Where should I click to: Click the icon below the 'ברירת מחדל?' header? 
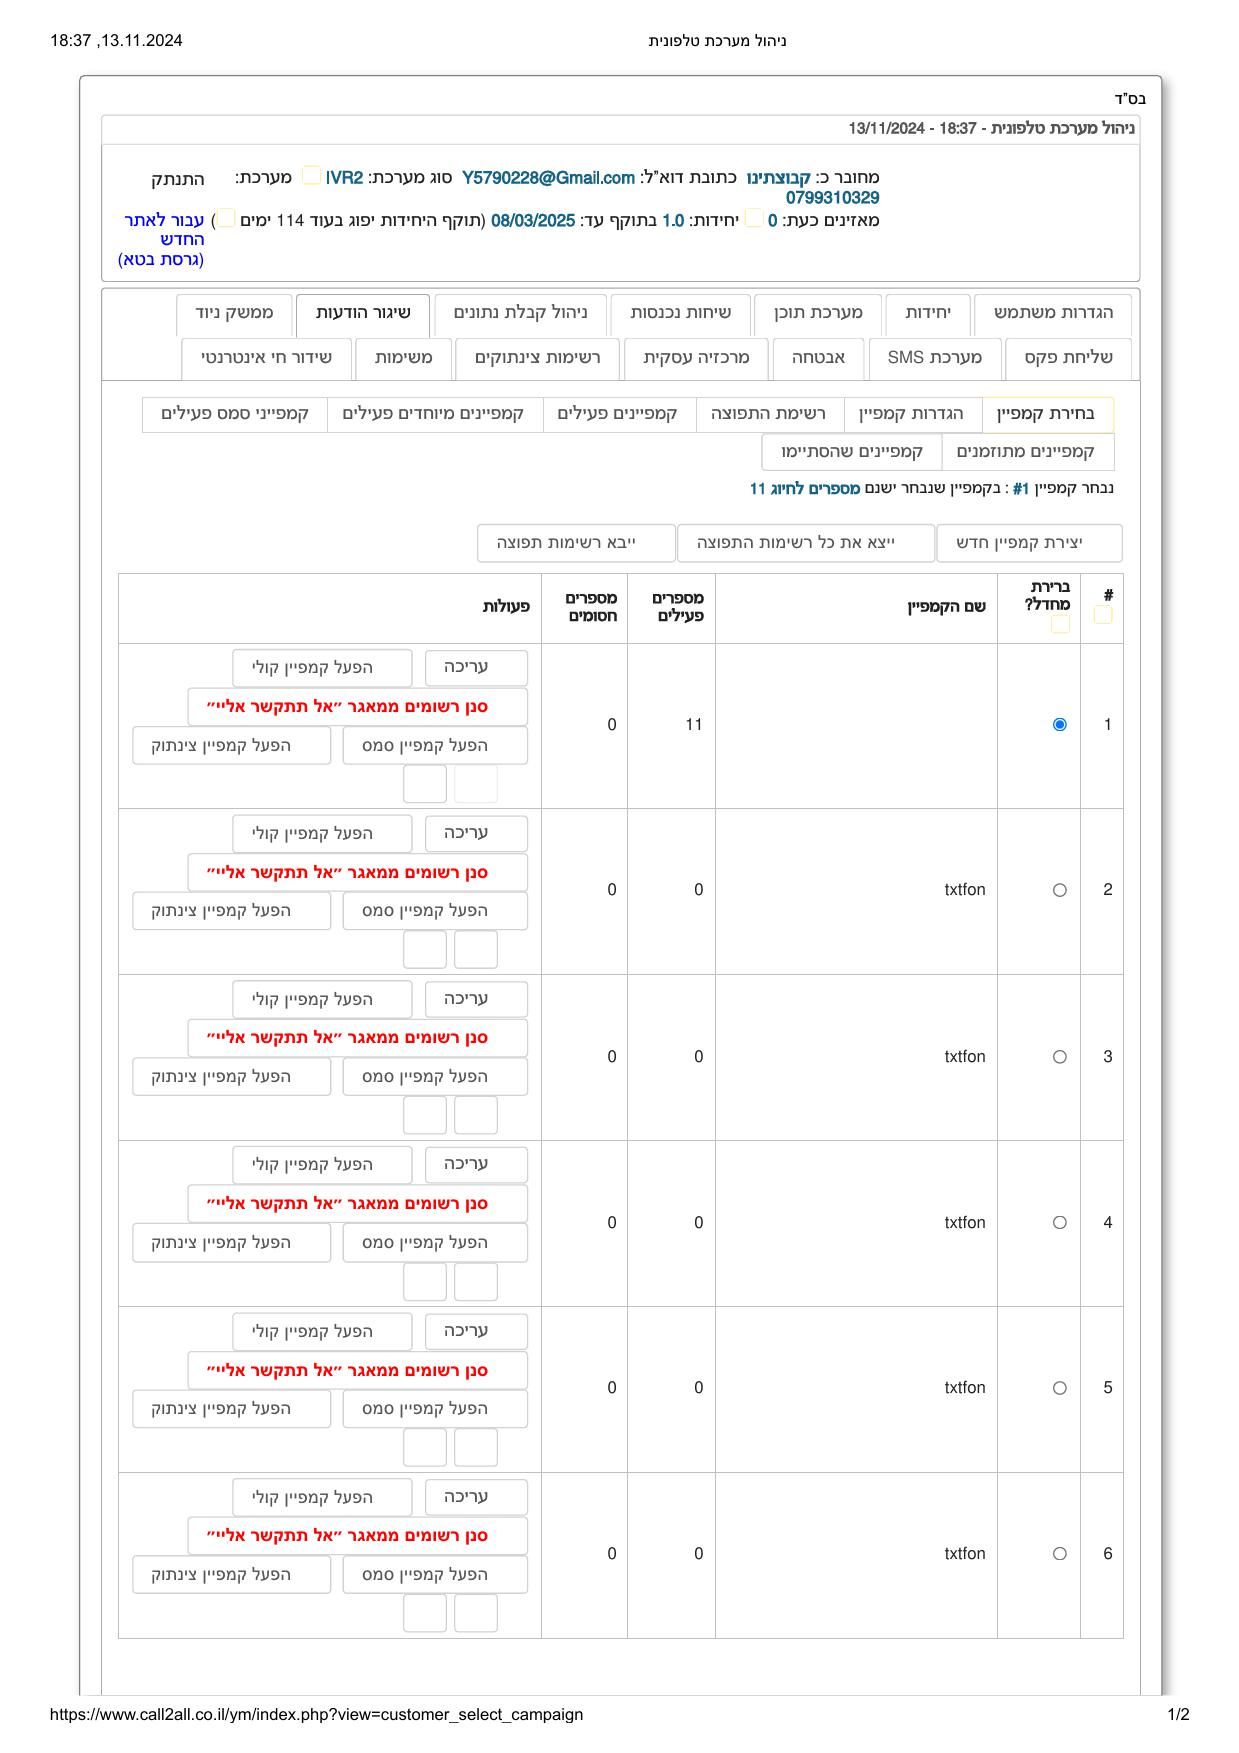(x=1060, y=624)
